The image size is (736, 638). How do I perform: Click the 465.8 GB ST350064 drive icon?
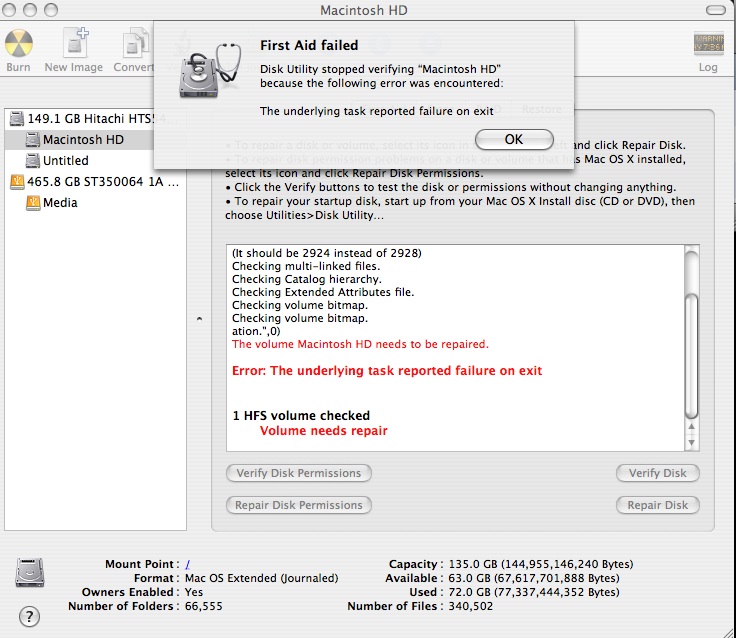click(17, 182)
